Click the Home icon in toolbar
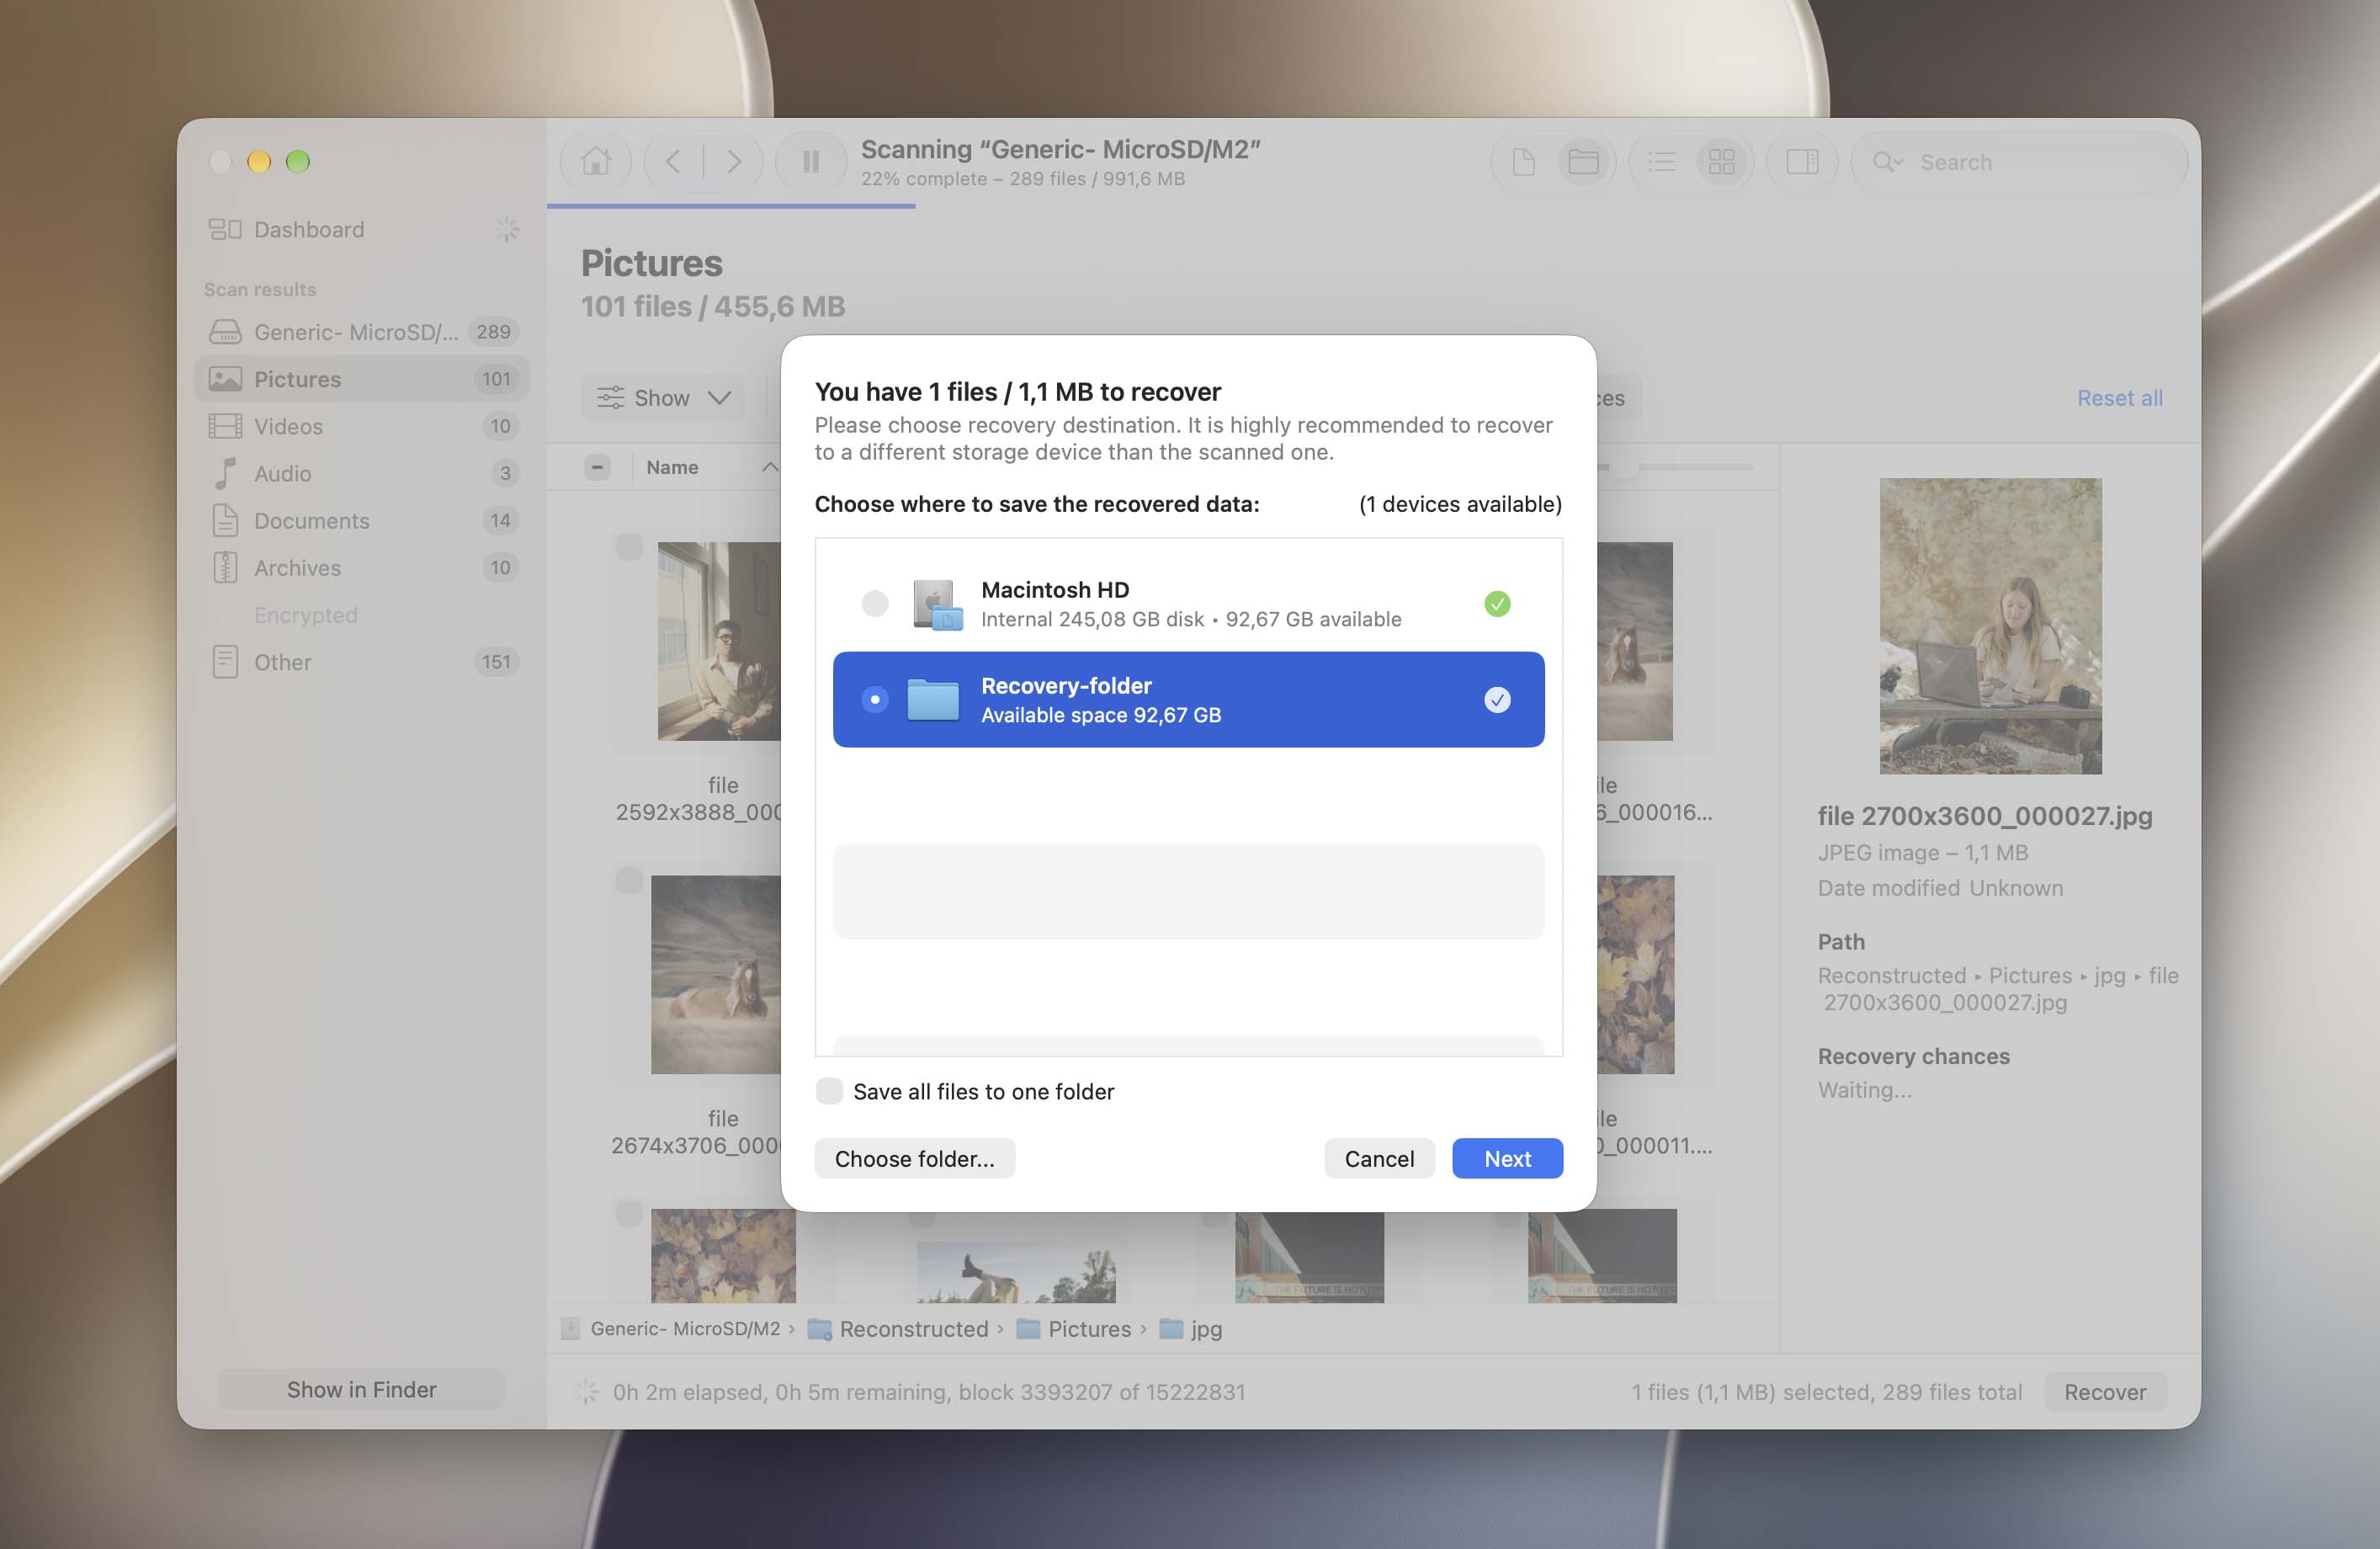 click(x=596, y=161)
